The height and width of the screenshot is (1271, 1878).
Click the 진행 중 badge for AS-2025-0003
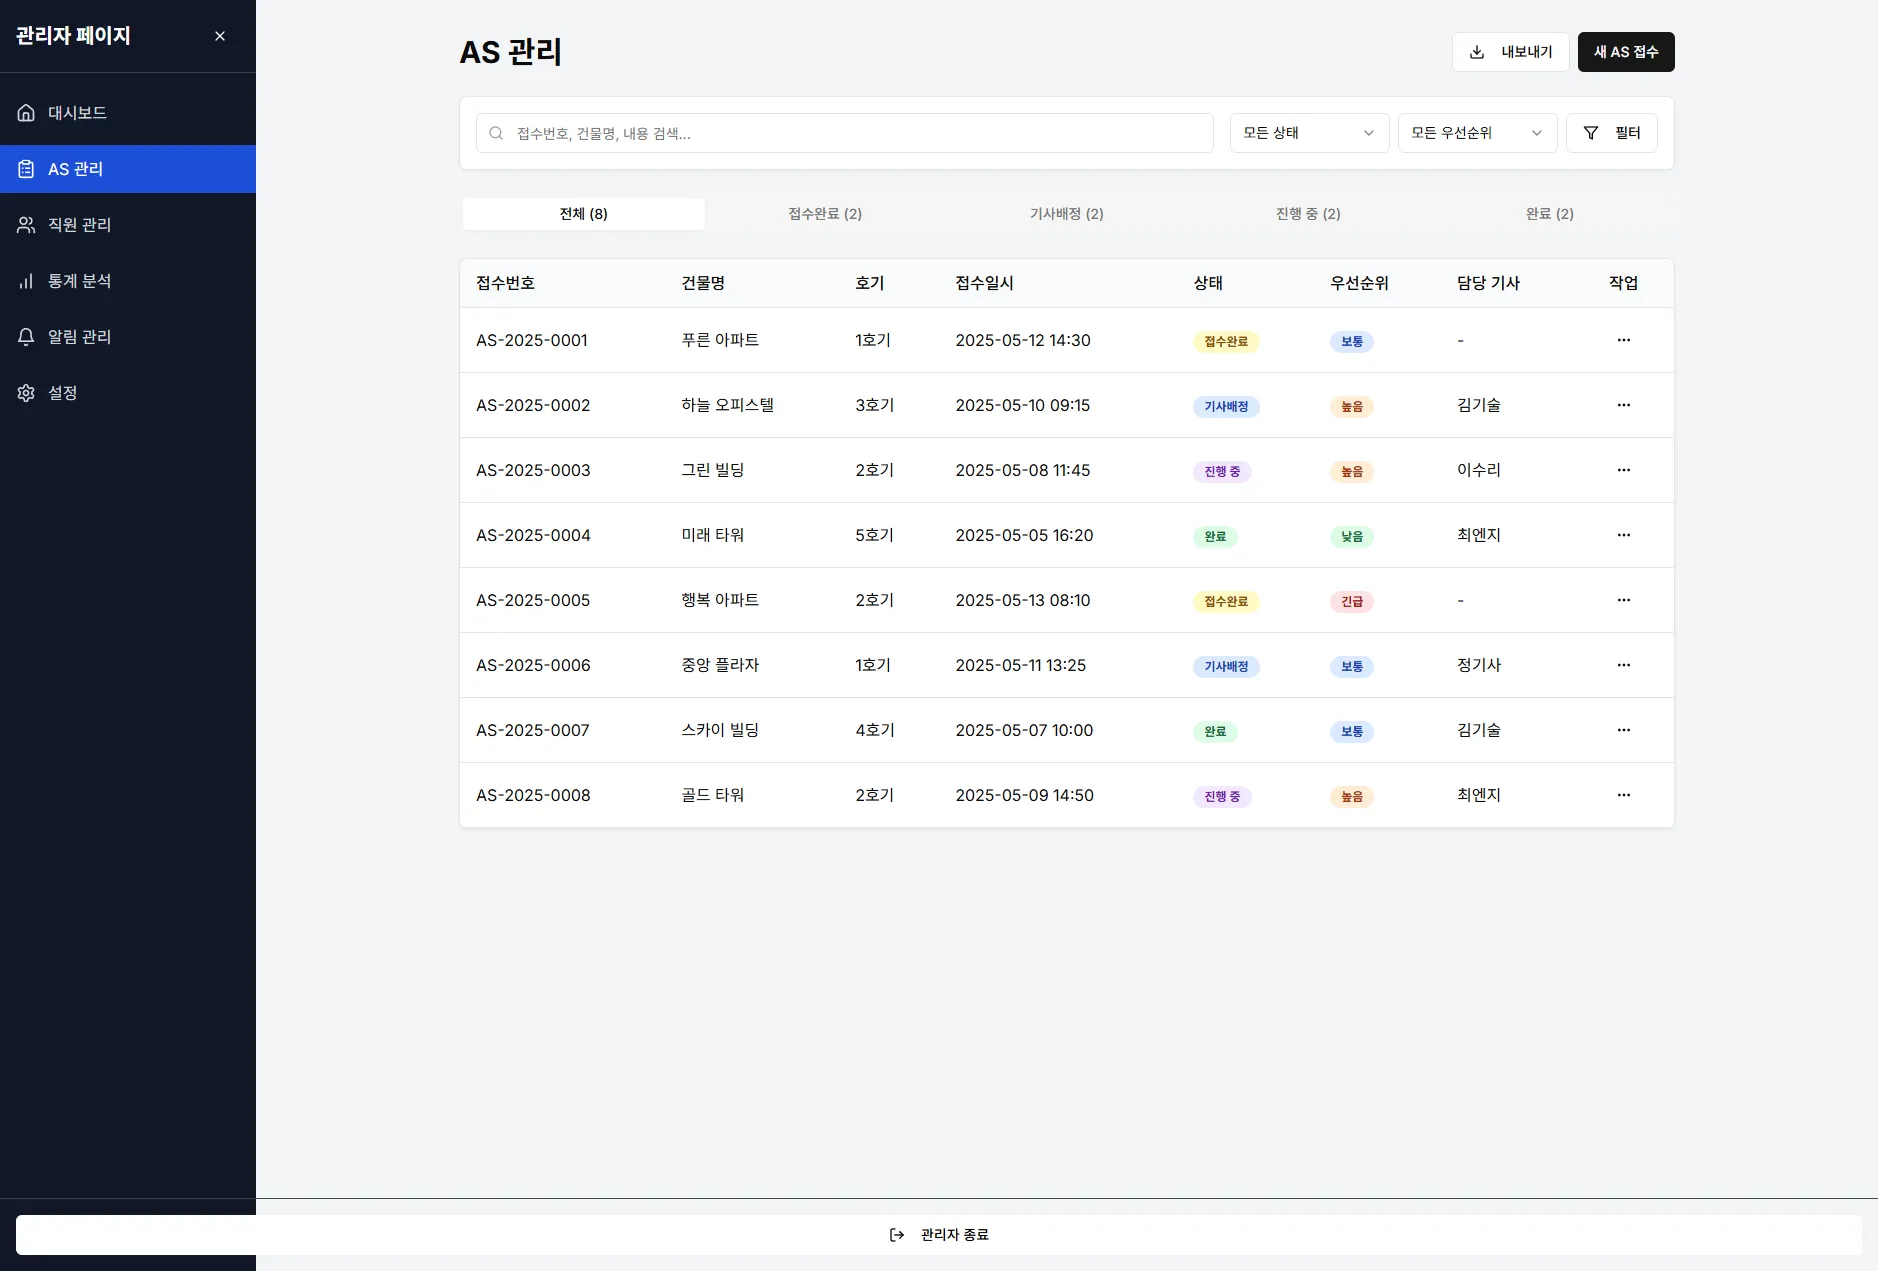click(x=1222, y=471)
